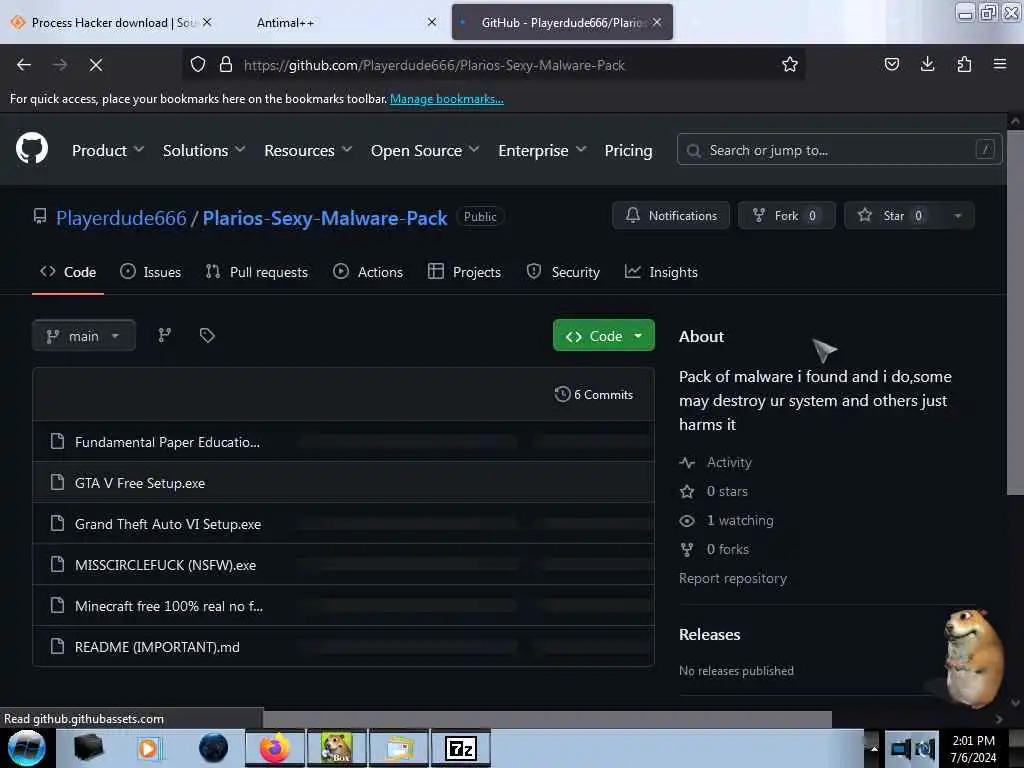Expand the Solutions menu
Viewport: 1024px width, 768px height.
204,150
